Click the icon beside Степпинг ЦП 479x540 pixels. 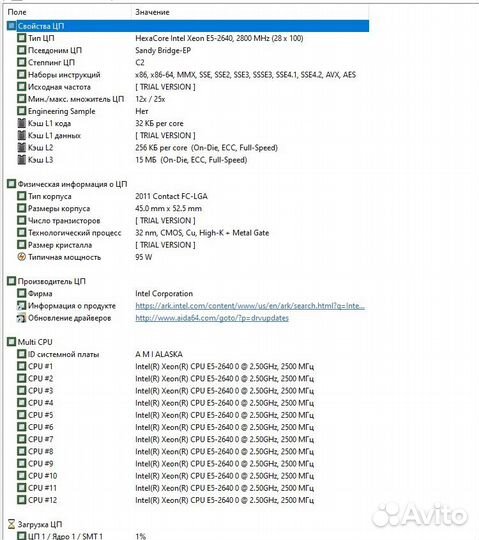click(x=22, y=62)
